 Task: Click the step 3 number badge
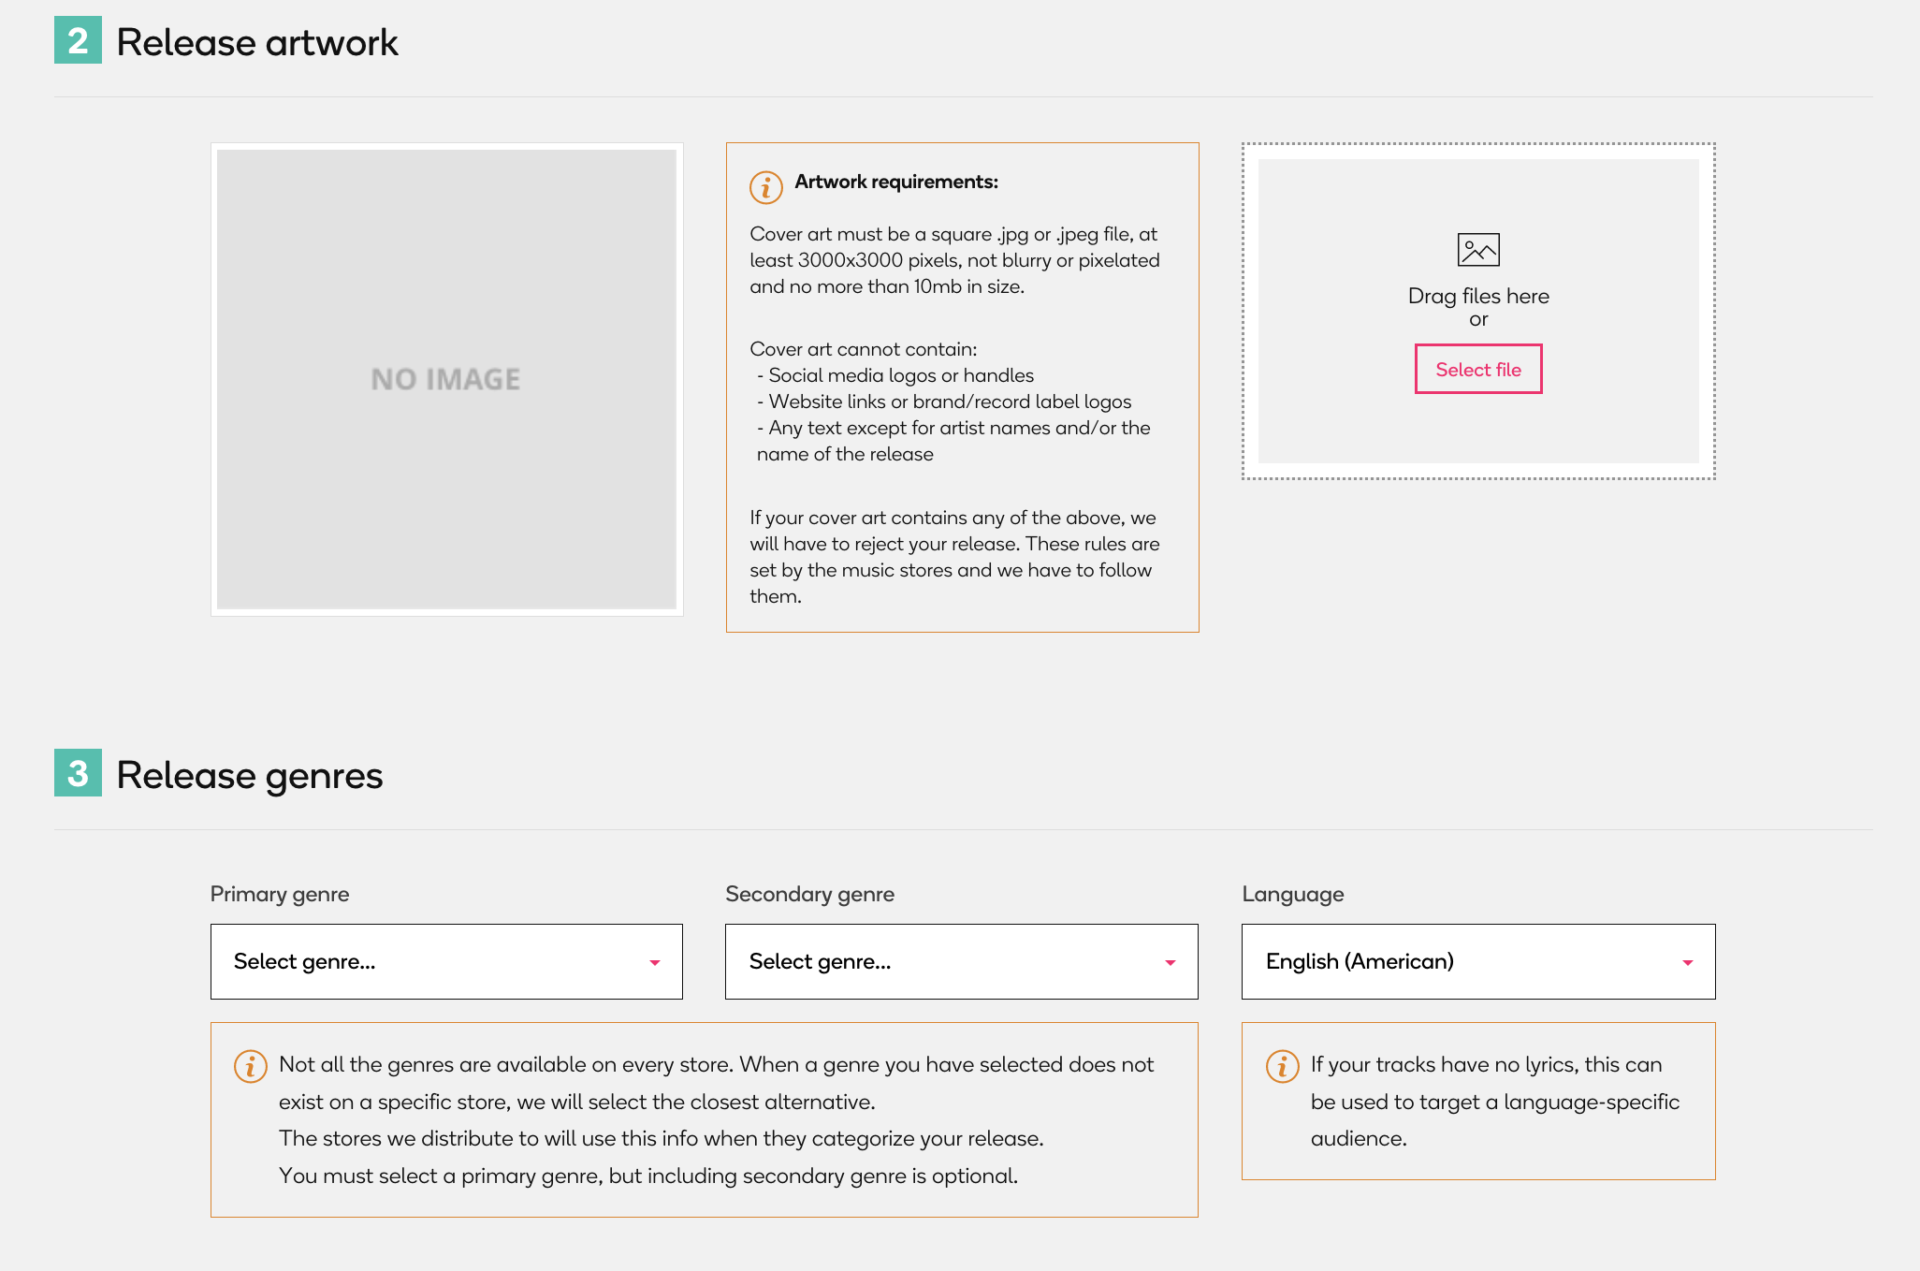[x=78, y=773]
